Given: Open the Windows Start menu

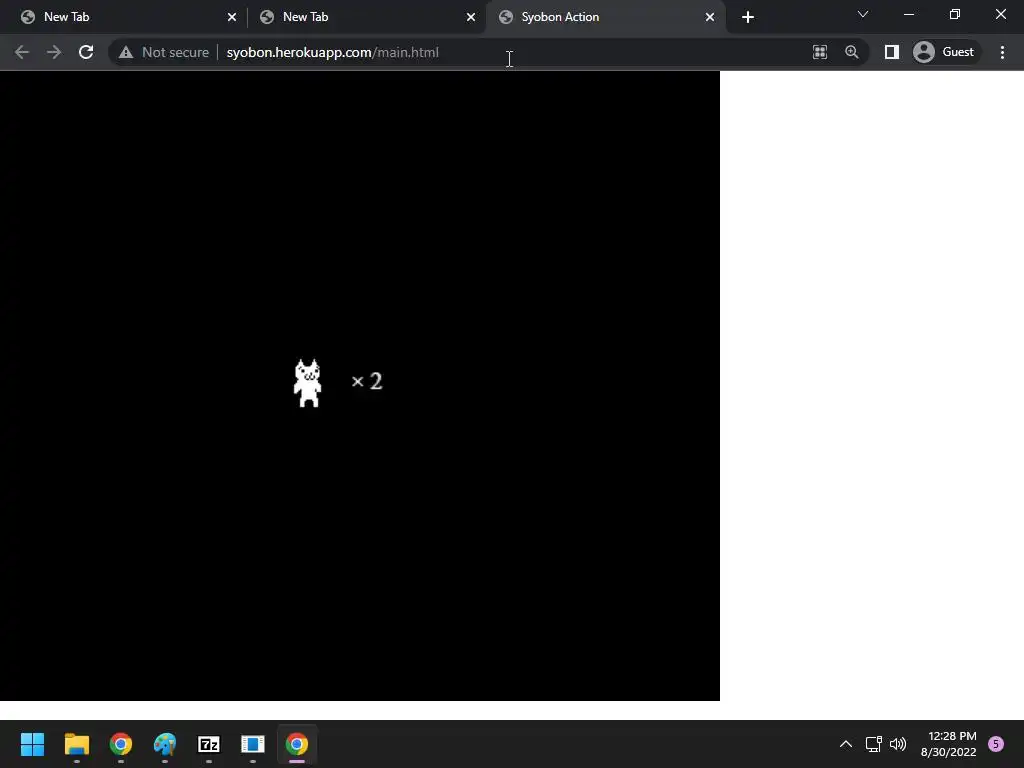Looking at the screenshot, I should point(32,744).
